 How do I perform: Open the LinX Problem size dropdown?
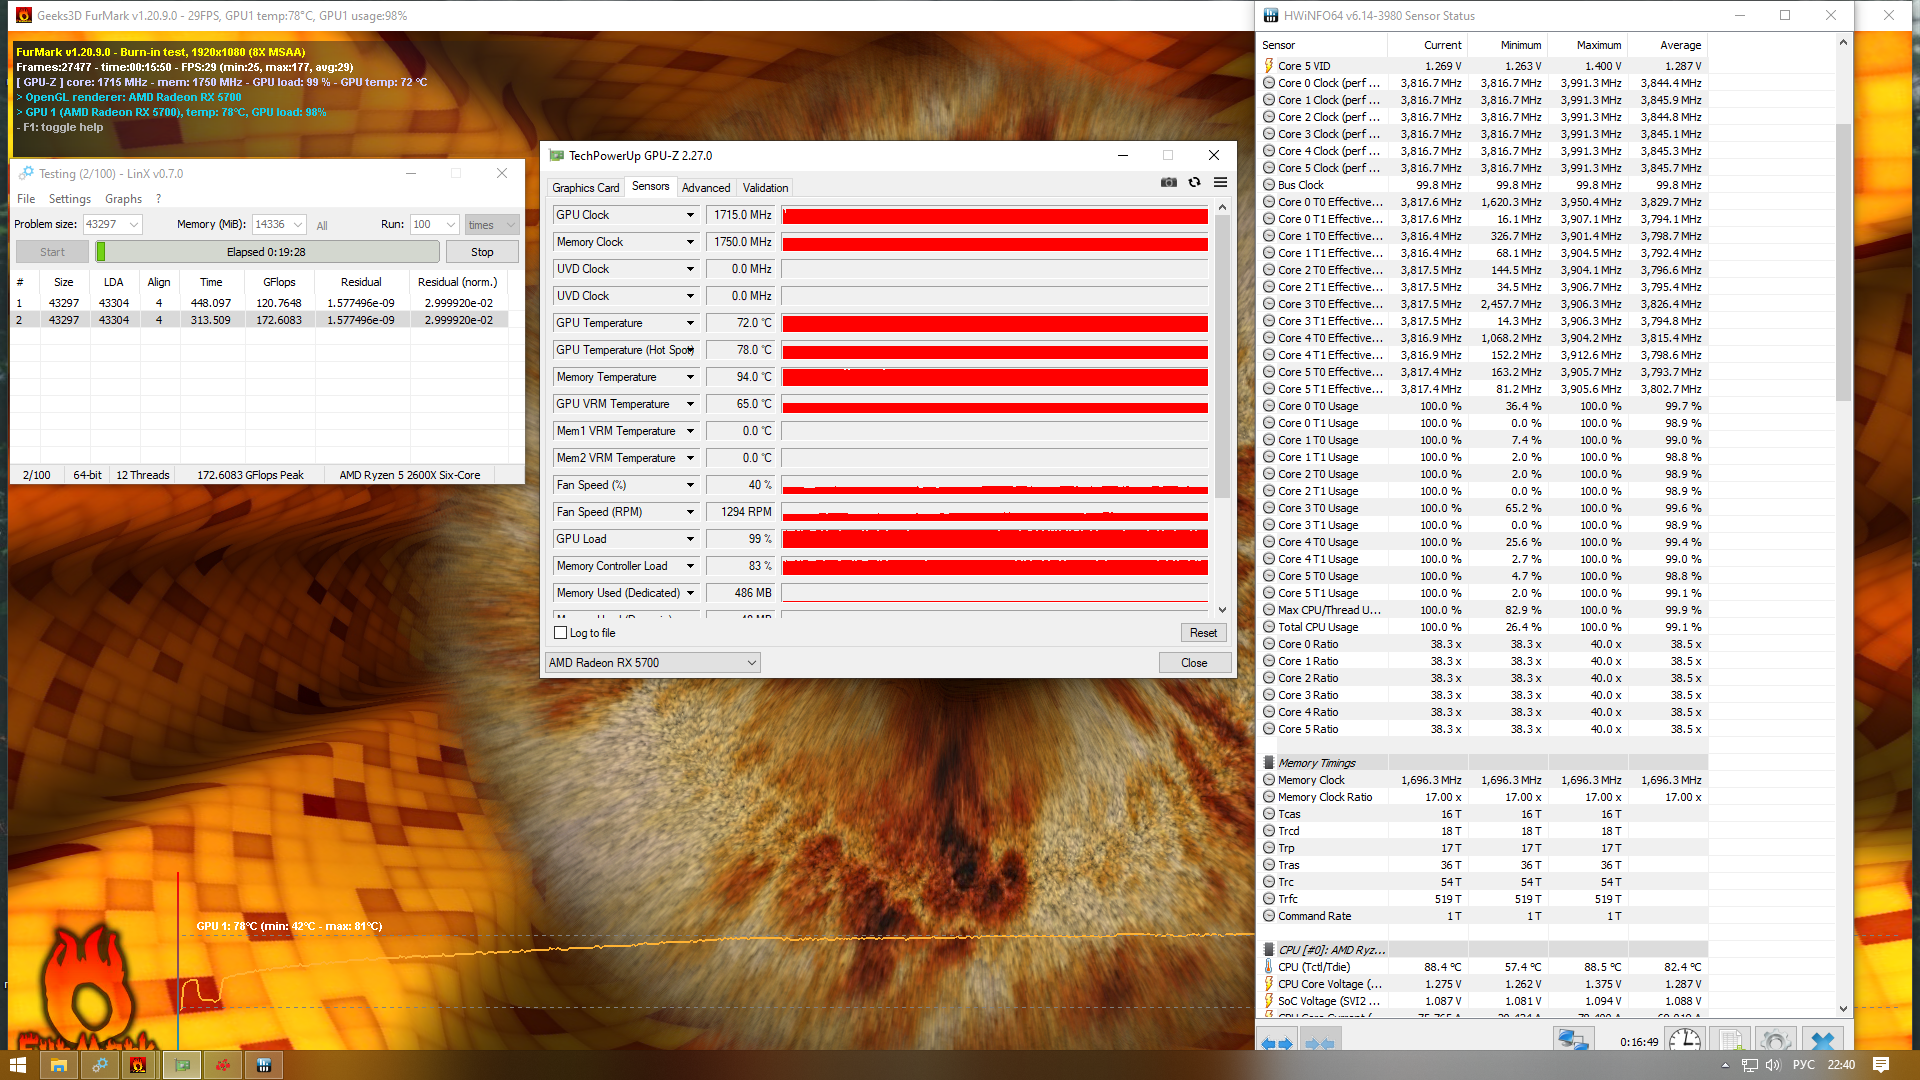[134, 225]
